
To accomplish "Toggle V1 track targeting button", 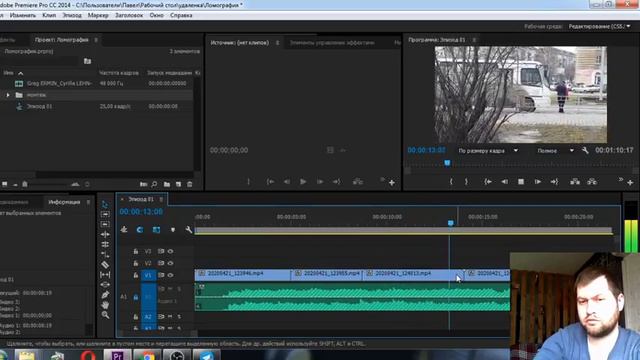I will 148,275.
